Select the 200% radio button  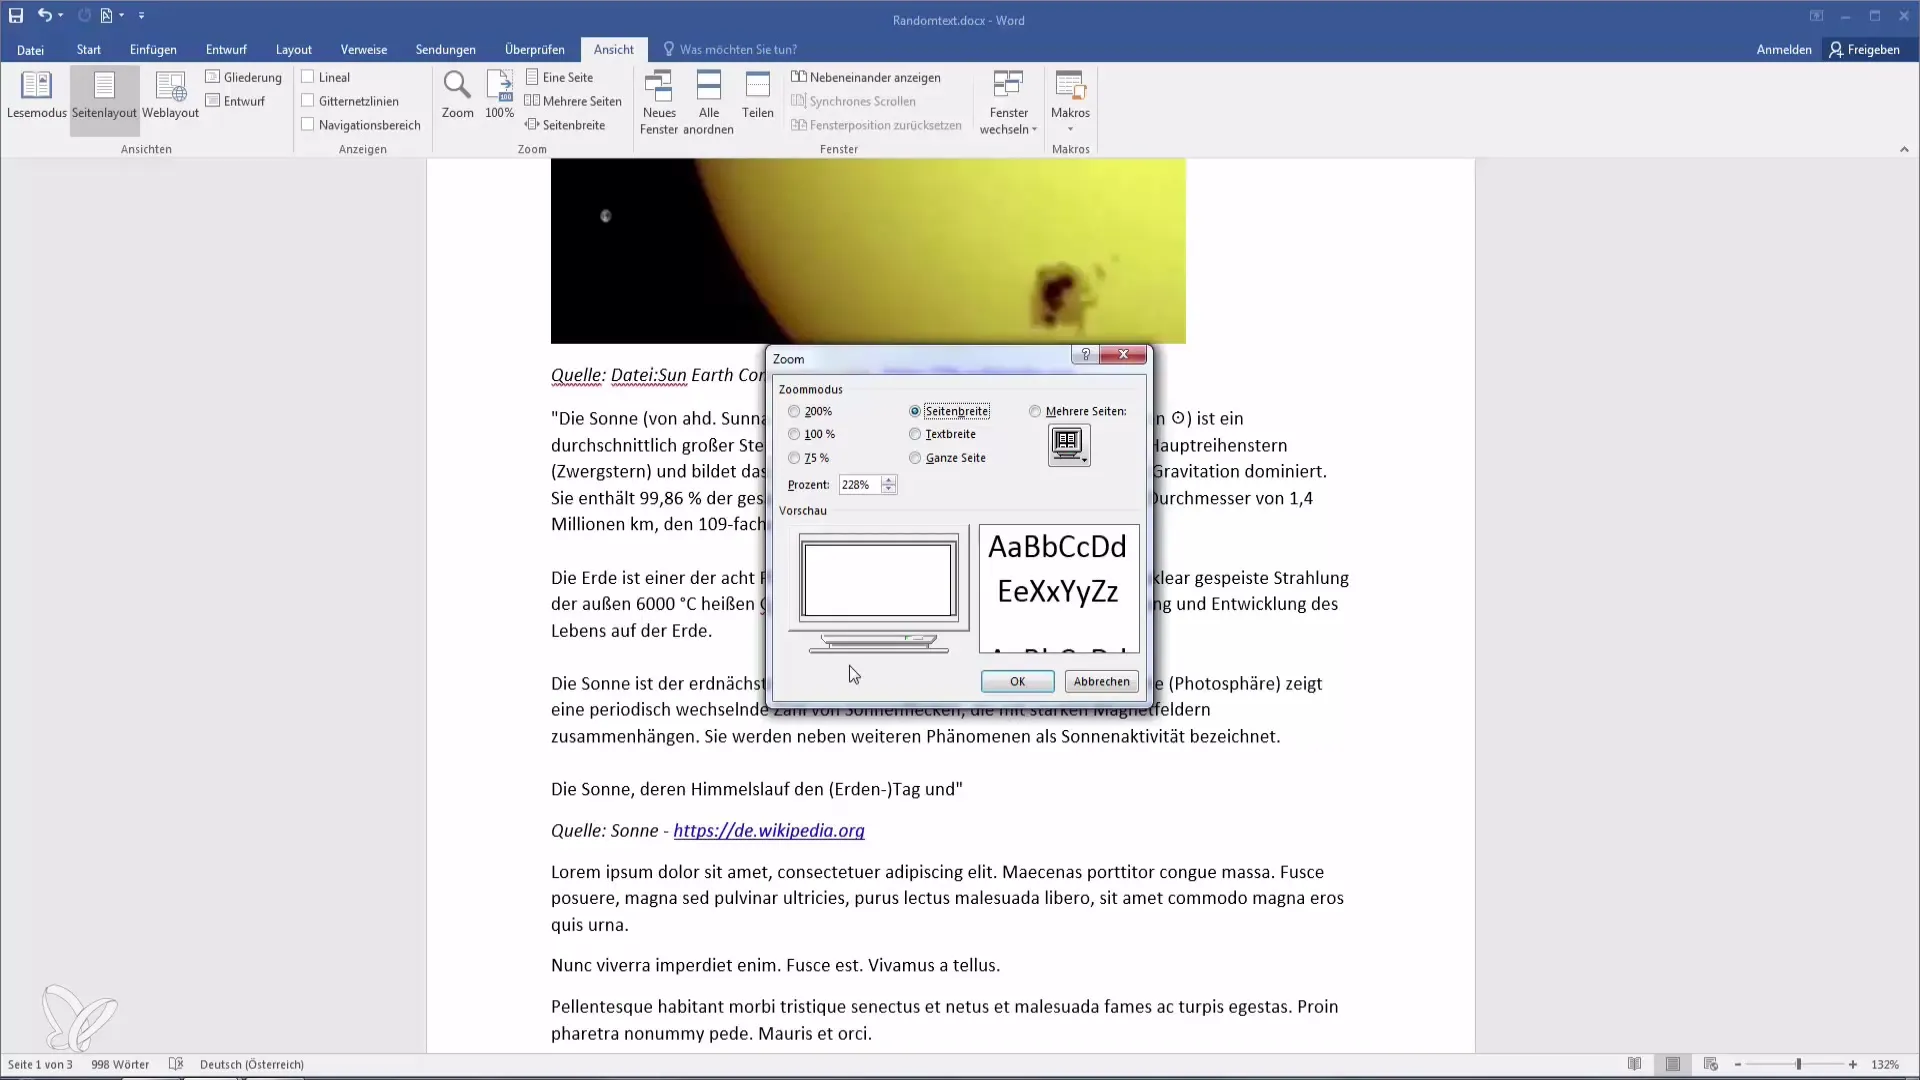(794, 411)
